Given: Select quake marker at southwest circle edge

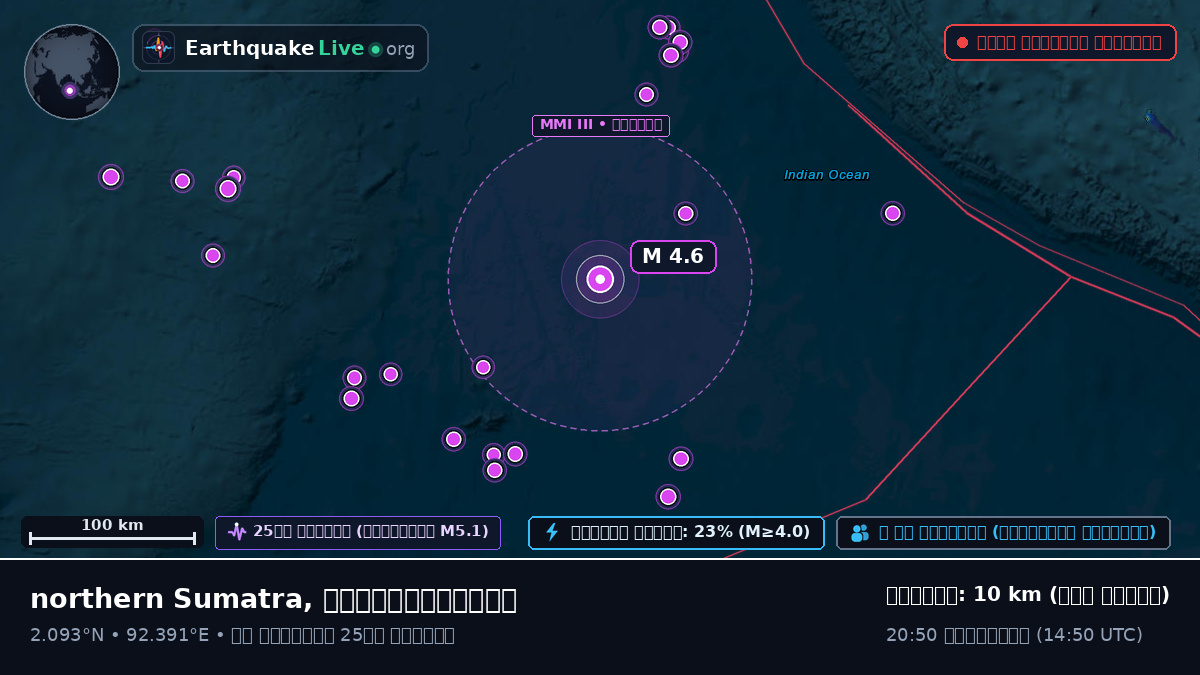Looking at the screenshot, I should click(x=483, y=367).
